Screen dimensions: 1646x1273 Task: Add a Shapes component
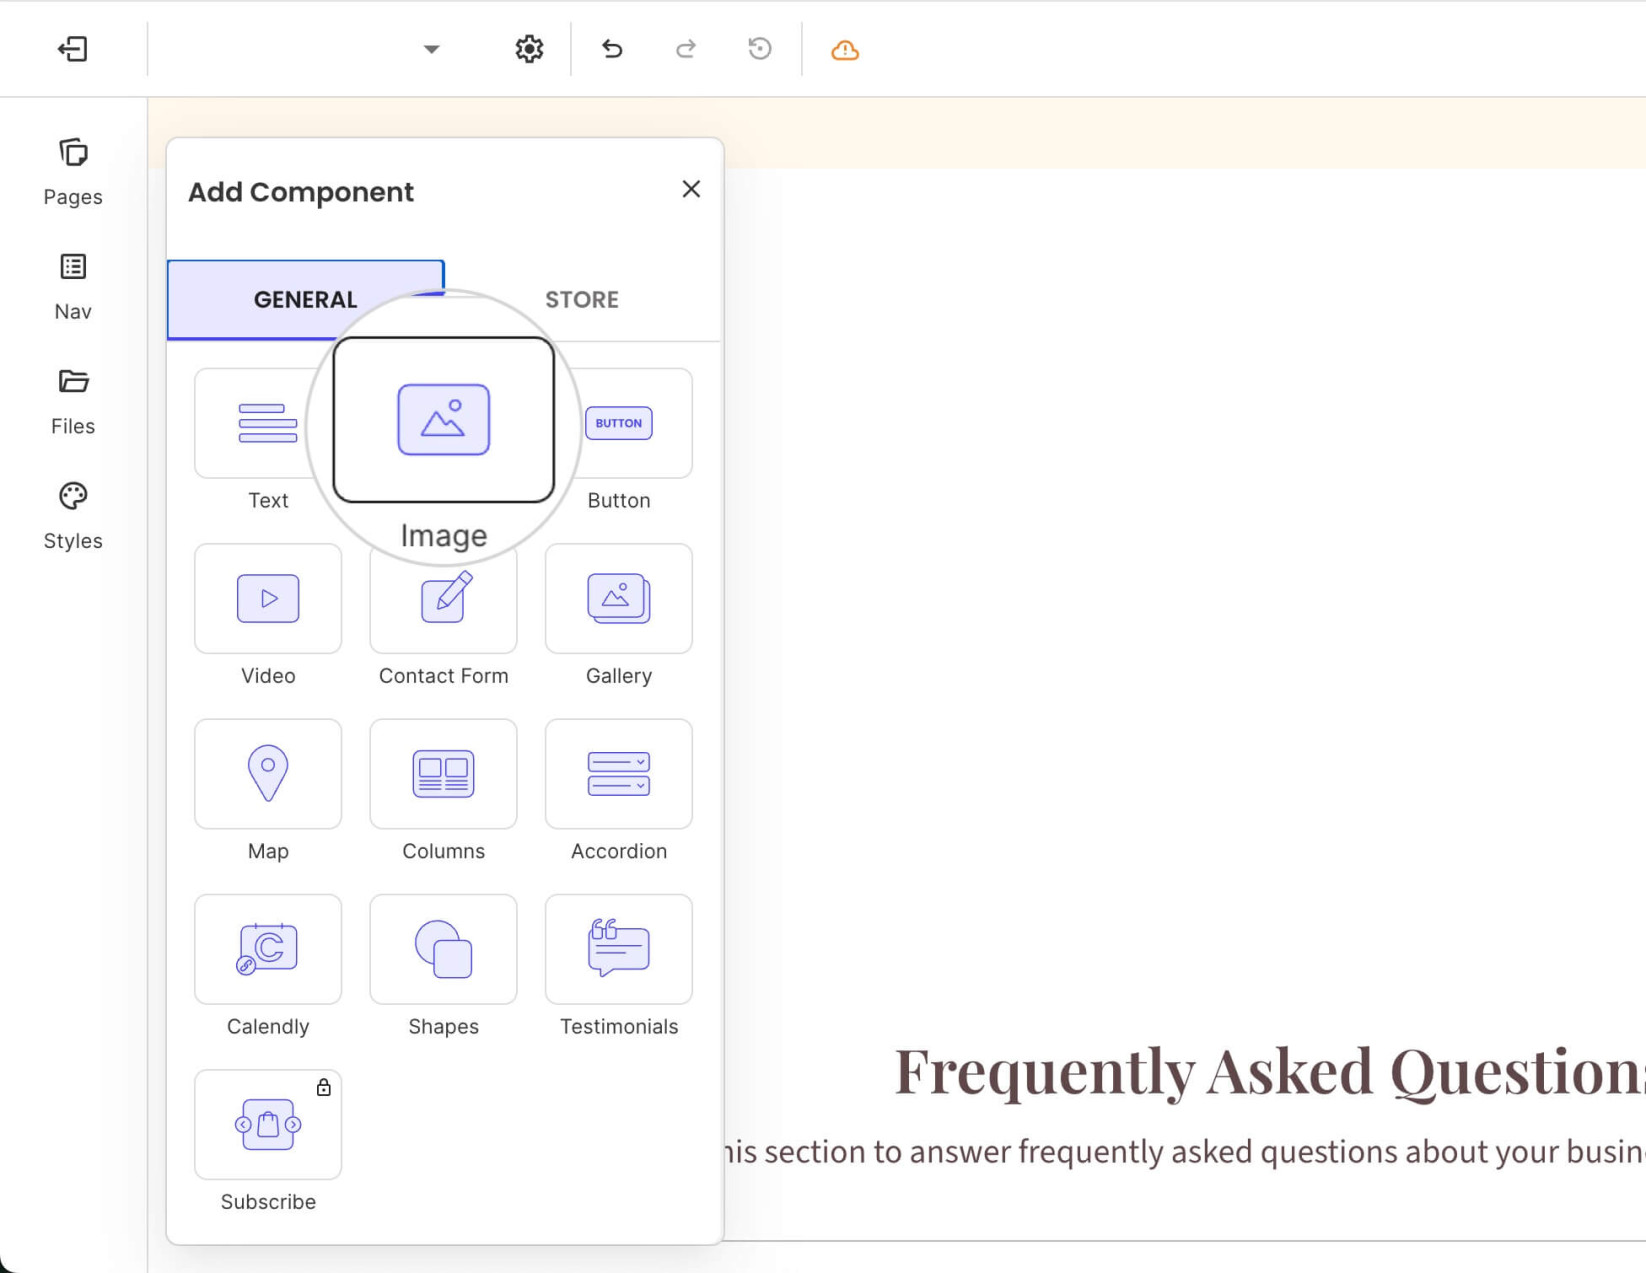pos(444,949)
